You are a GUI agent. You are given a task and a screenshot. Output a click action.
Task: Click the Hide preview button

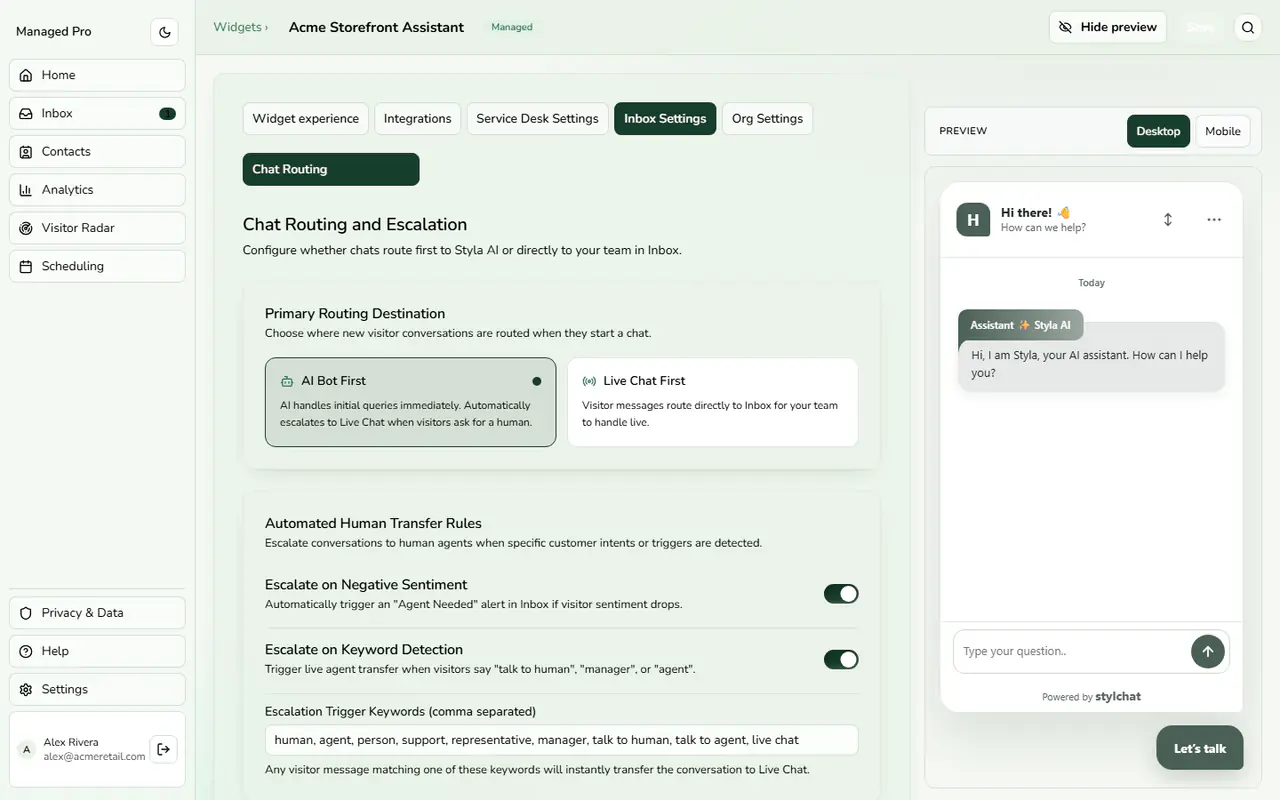[x=1108, y=27]
